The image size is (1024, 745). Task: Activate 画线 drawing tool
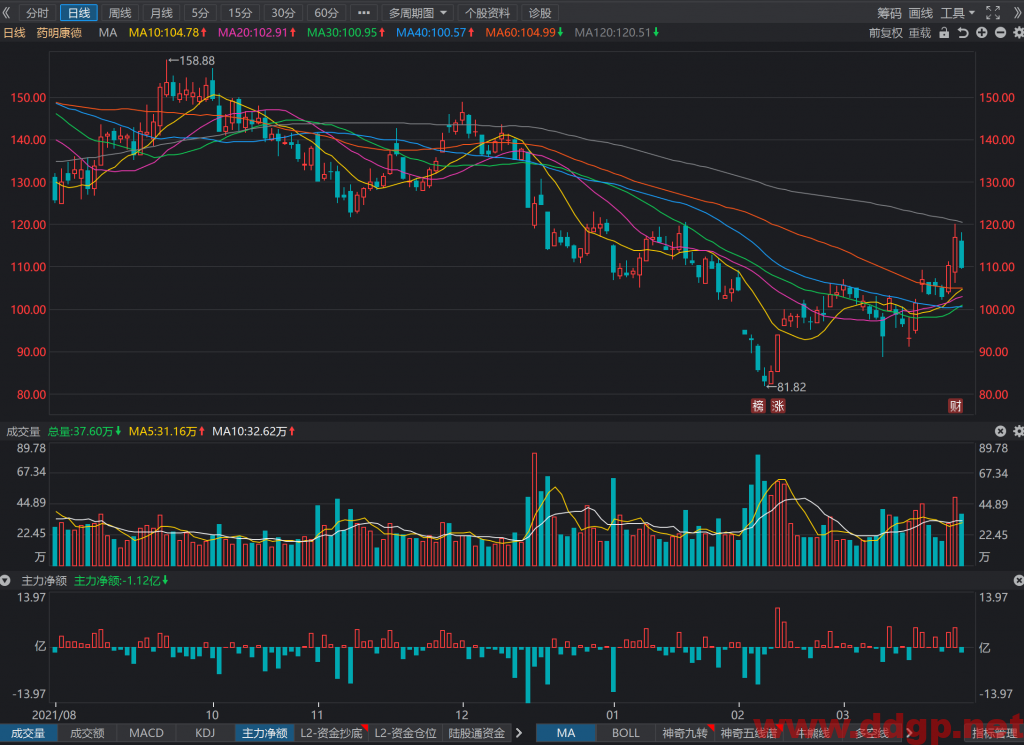click(920, 12)
